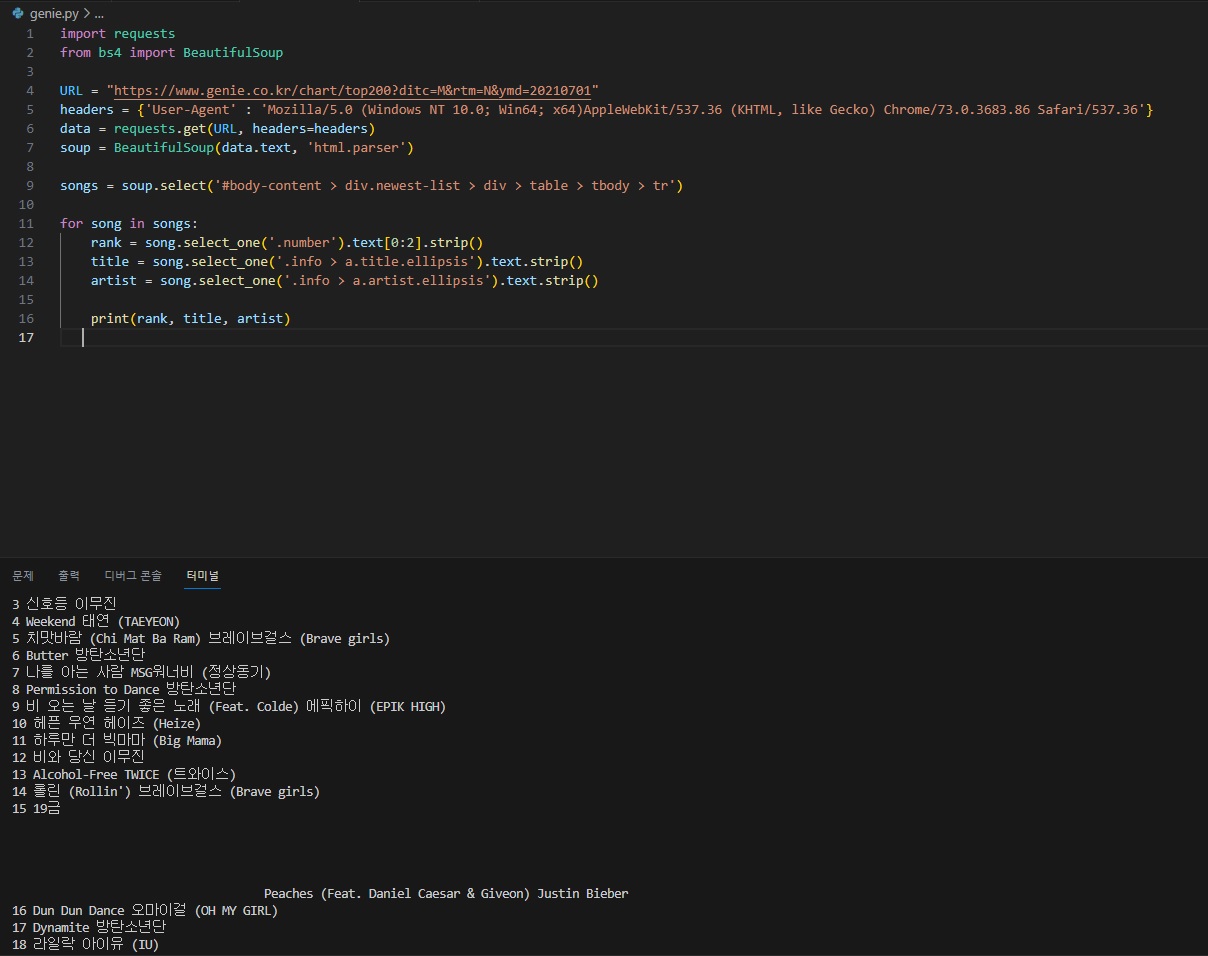Screen dimensions: 1208x956
Task: Select the 터미널 tab
Action: [x=202, y=576]
